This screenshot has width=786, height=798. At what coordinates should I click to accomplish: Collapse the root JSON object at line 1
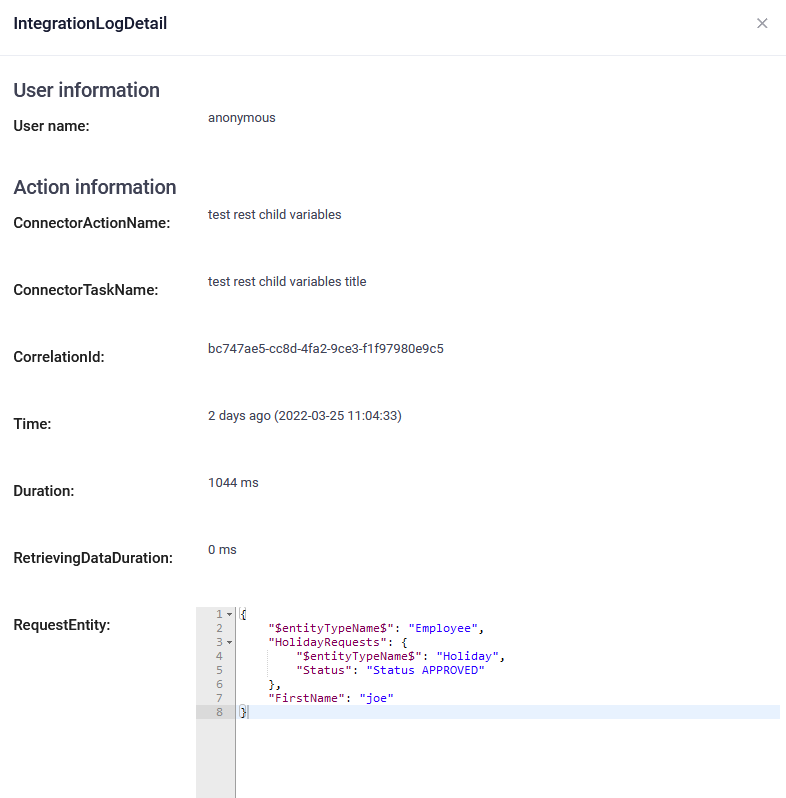(229, 614)
